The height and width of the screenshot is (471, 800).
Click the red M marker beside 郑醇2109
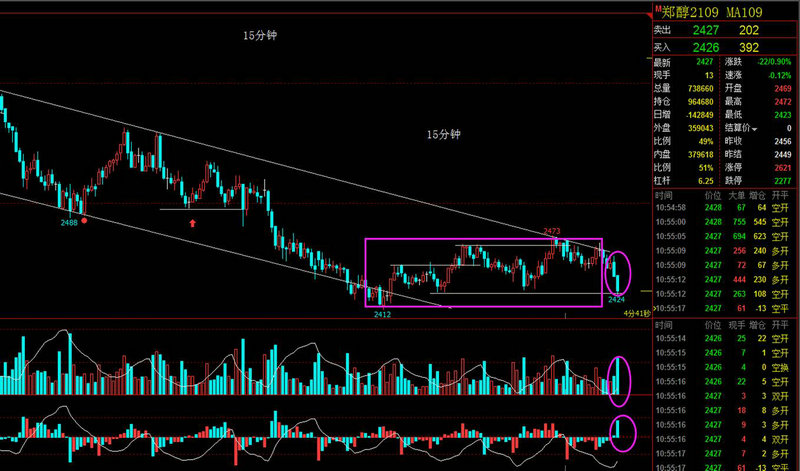coord(657,8)
